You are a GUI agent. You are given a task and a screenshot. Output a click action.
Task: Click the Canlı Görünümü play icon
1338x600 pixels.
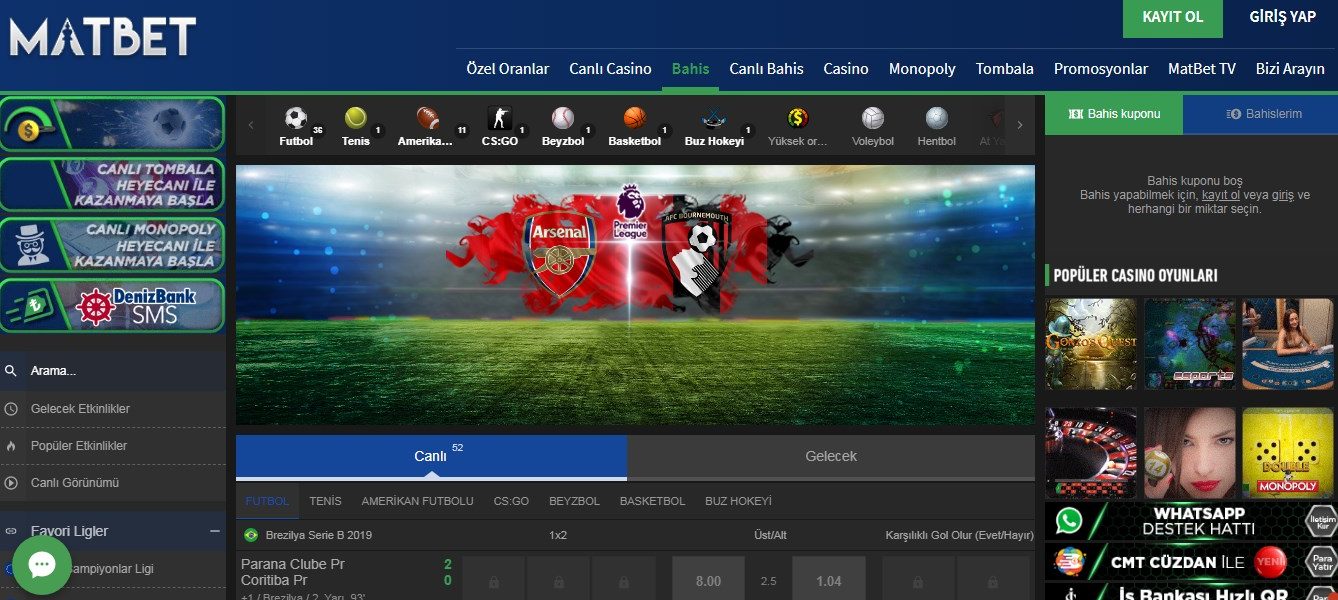11,483
